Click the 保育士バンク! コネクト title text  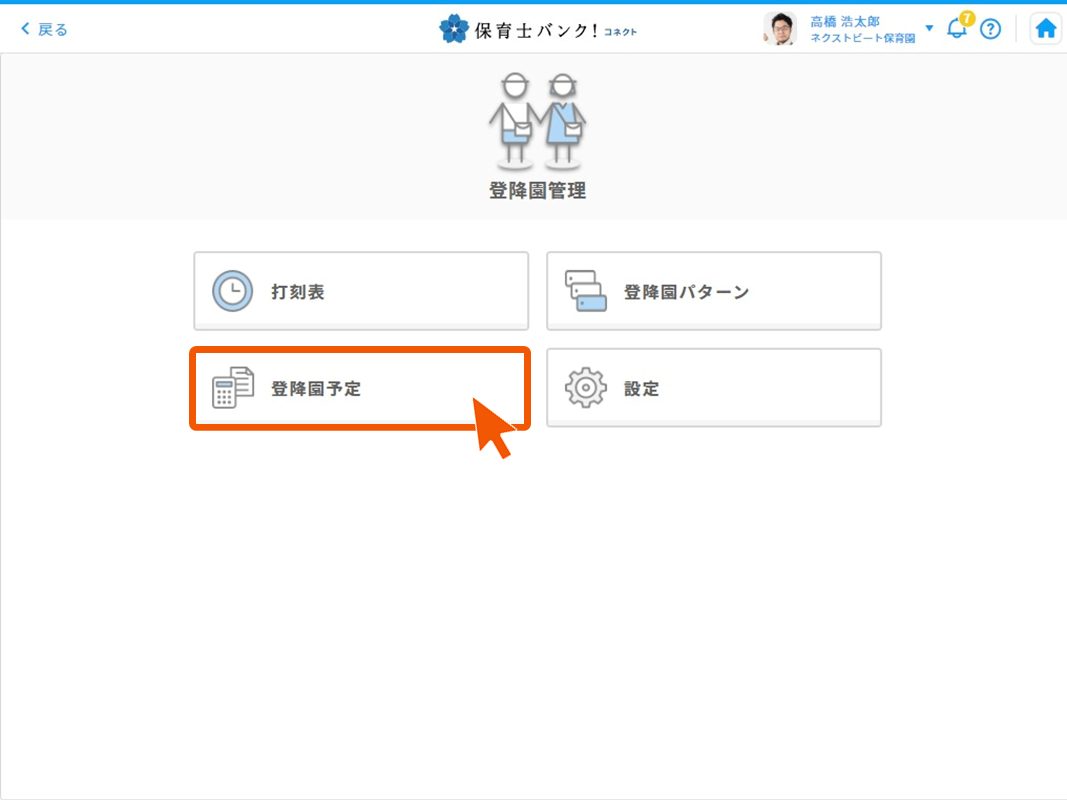[x=554, y=30]
